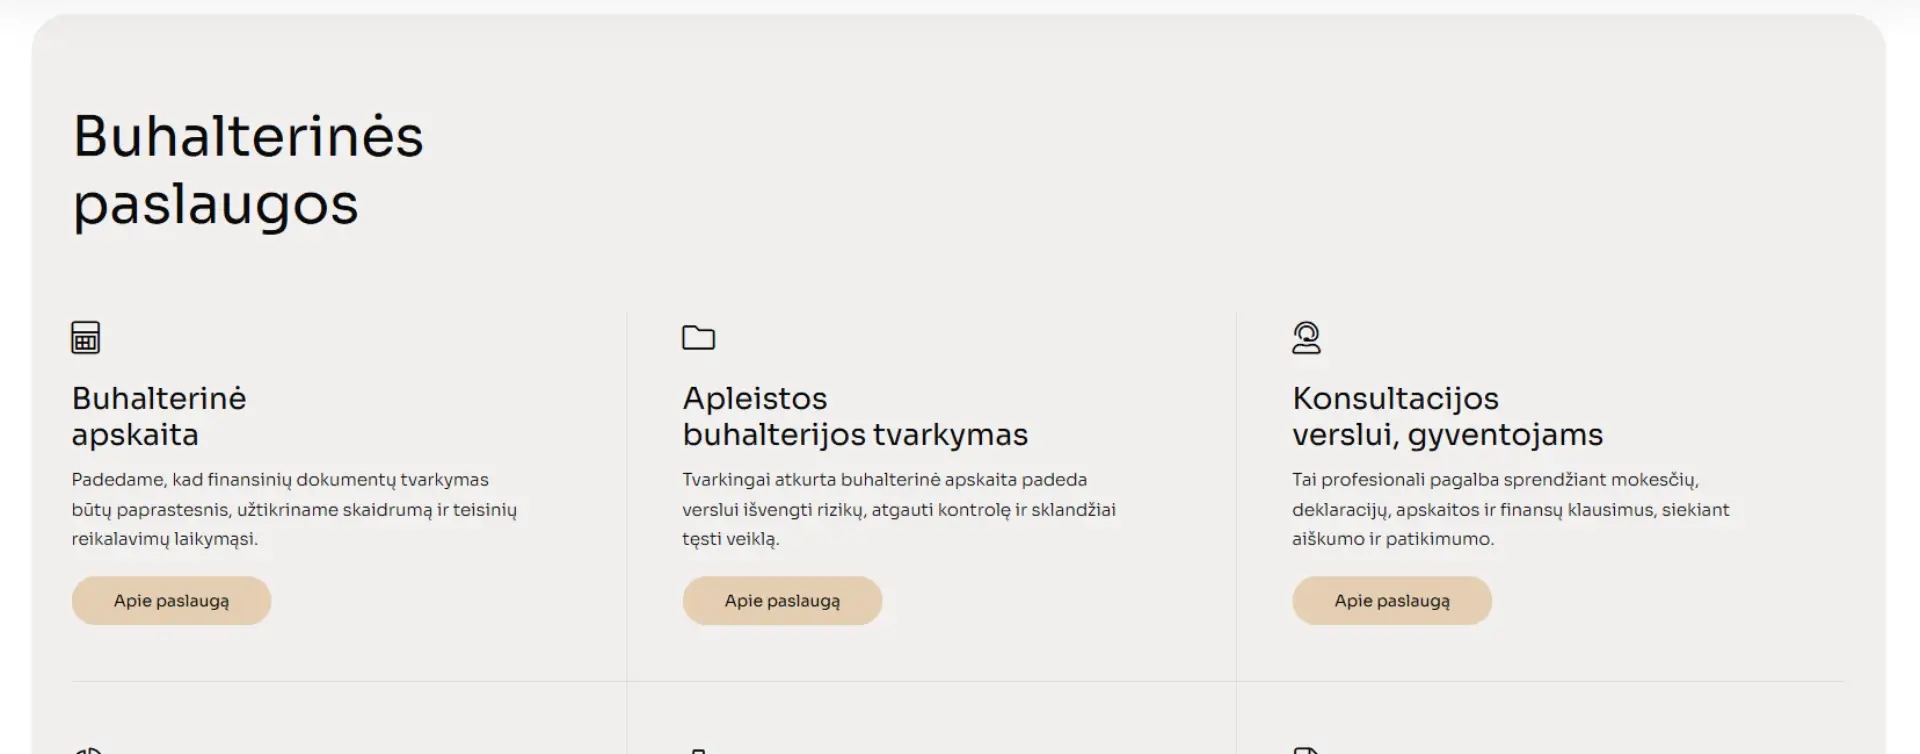Click the word "Buhalterinės" in the main heading
The width and height of the screenshot is (1920, 754).
248,137
